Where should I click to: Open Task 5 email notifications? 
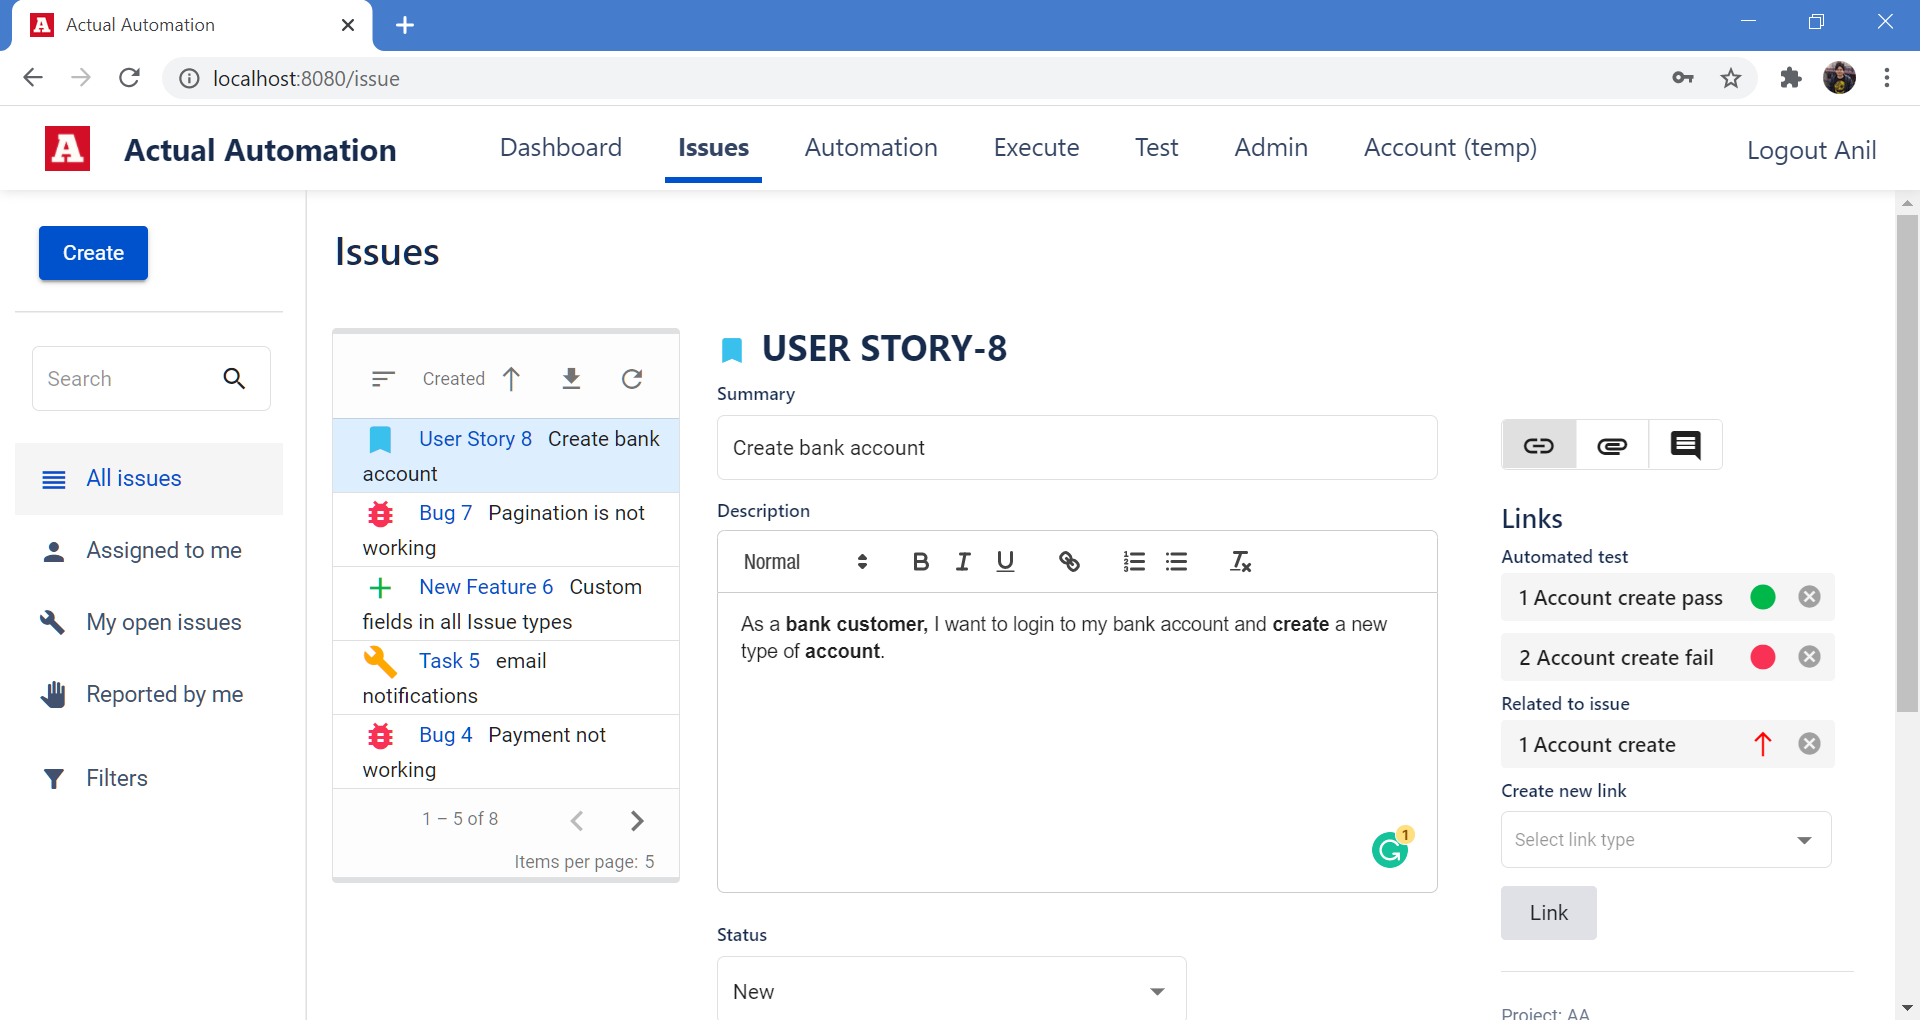coord(506,678)
